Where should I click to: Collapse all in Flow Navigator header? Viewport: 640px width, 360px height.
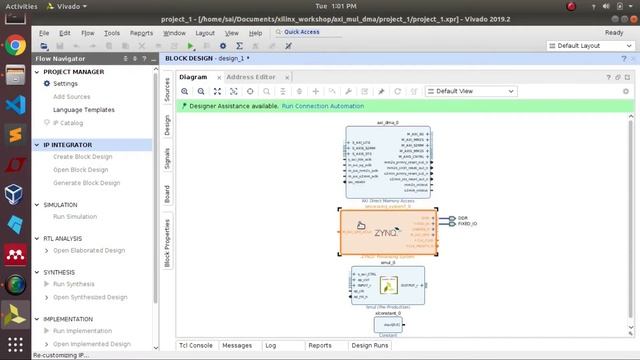125,59
